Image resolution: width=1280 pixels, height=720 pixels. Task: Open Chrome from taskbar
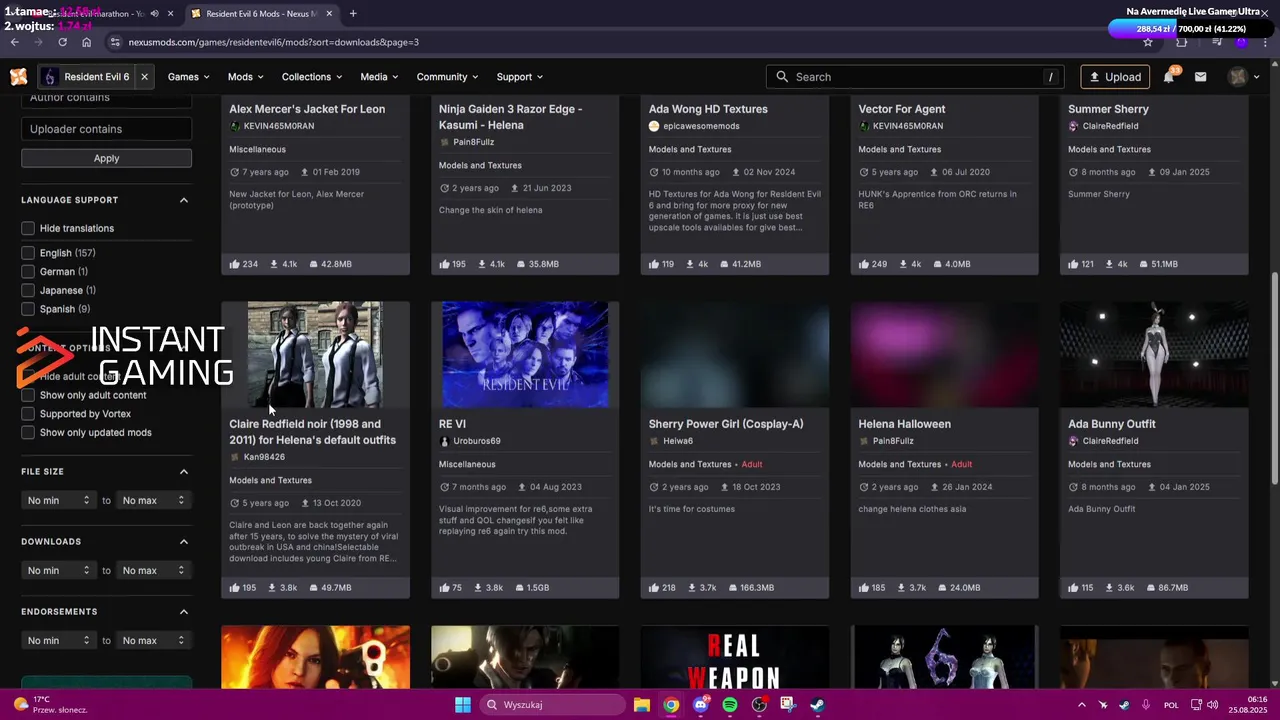671,705
